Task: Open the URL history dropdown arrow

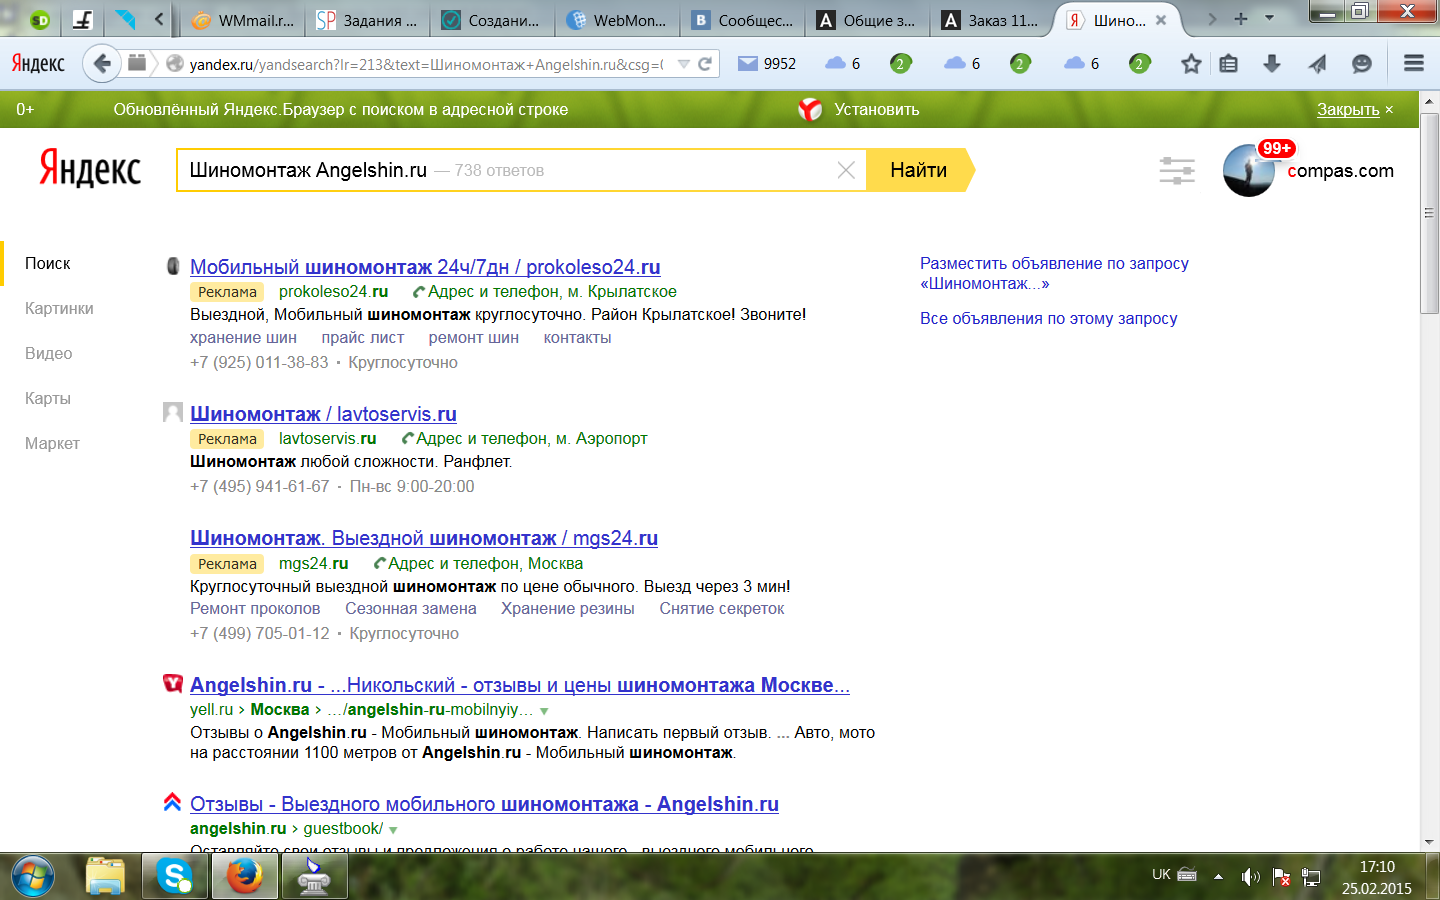Action: click(684, 64)
